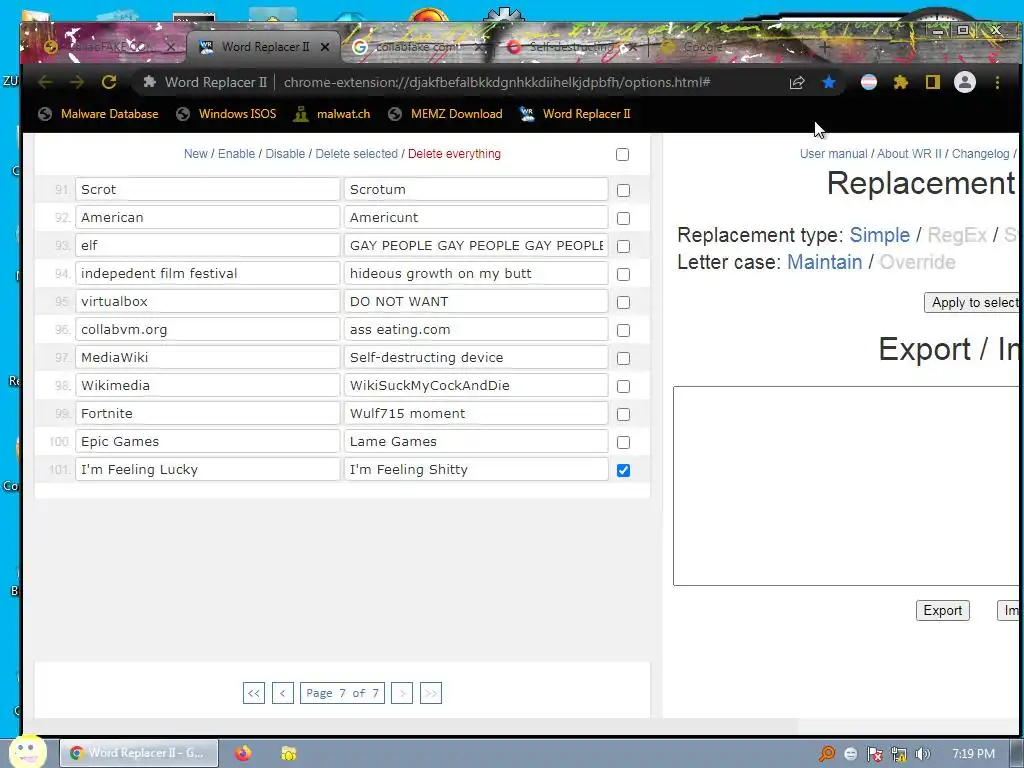Open the file explorer taskbar icon
1024x768 pixels.
pos(289,753)
